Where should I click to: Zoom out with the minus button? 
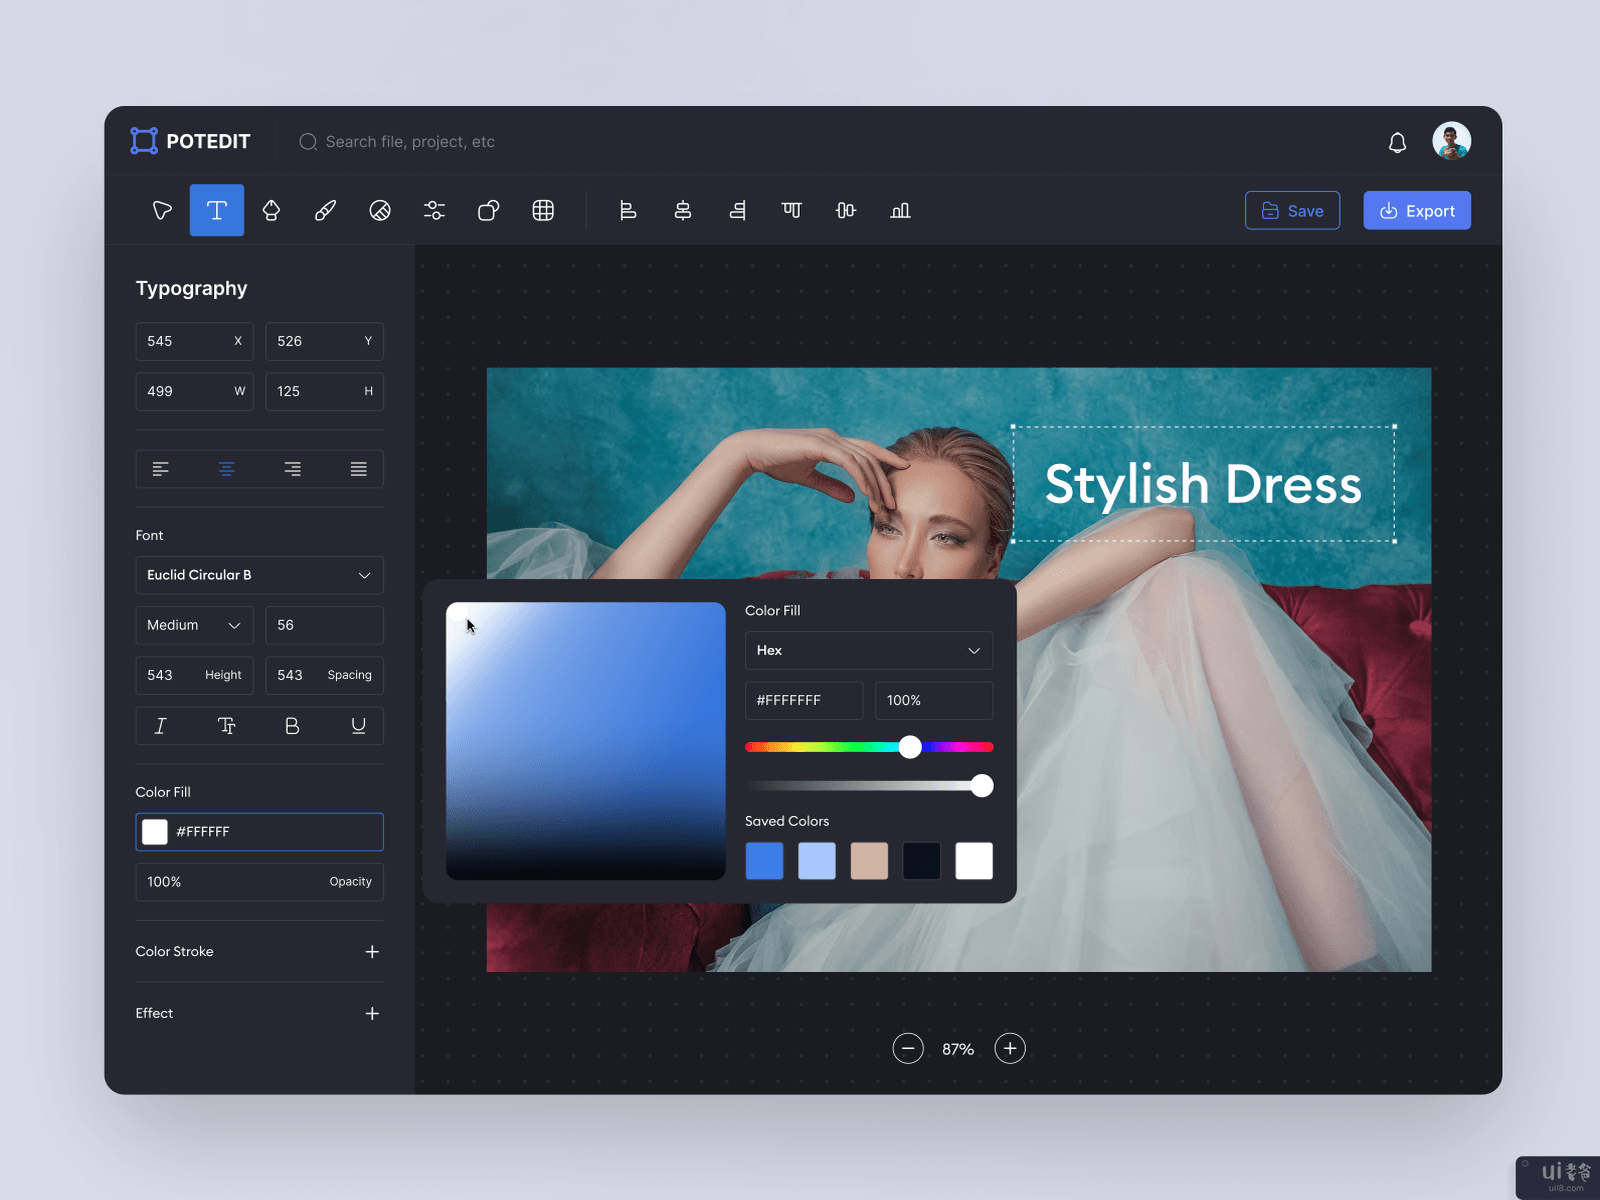(x=908, y=1048)
